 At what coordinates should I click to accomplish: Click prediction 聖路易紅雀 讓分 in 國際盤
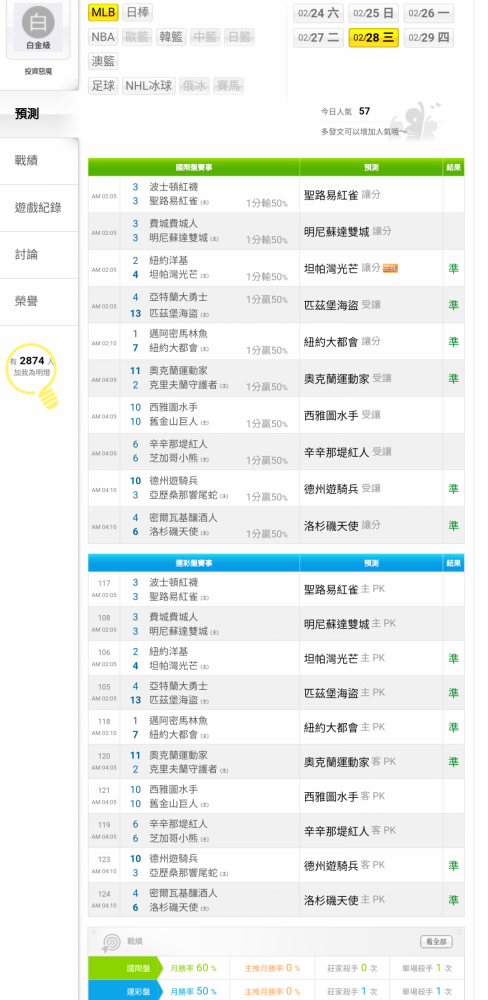tap(342, 195)
